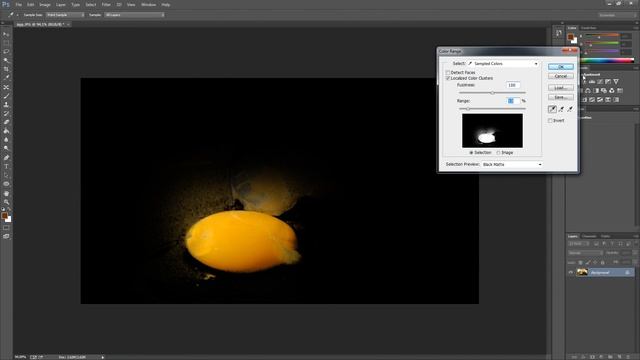640x360 pixels.
Task: Select the History Brush tool
Action: point(6,113)
